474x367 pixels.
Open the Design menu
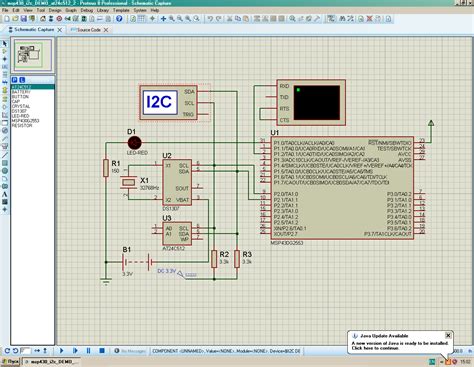[55, 10]
